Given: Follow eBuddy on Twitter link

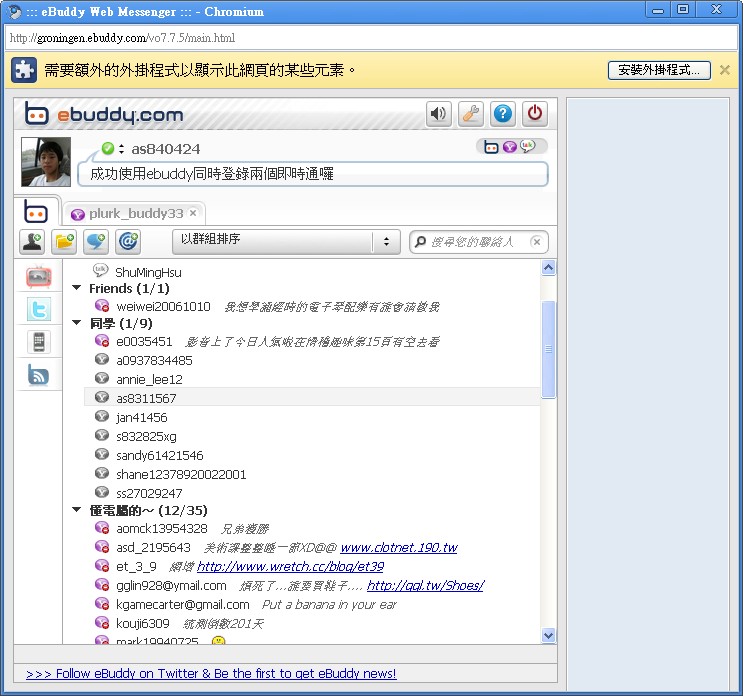Looking at the screenshot, I should (x=211, y=673).
